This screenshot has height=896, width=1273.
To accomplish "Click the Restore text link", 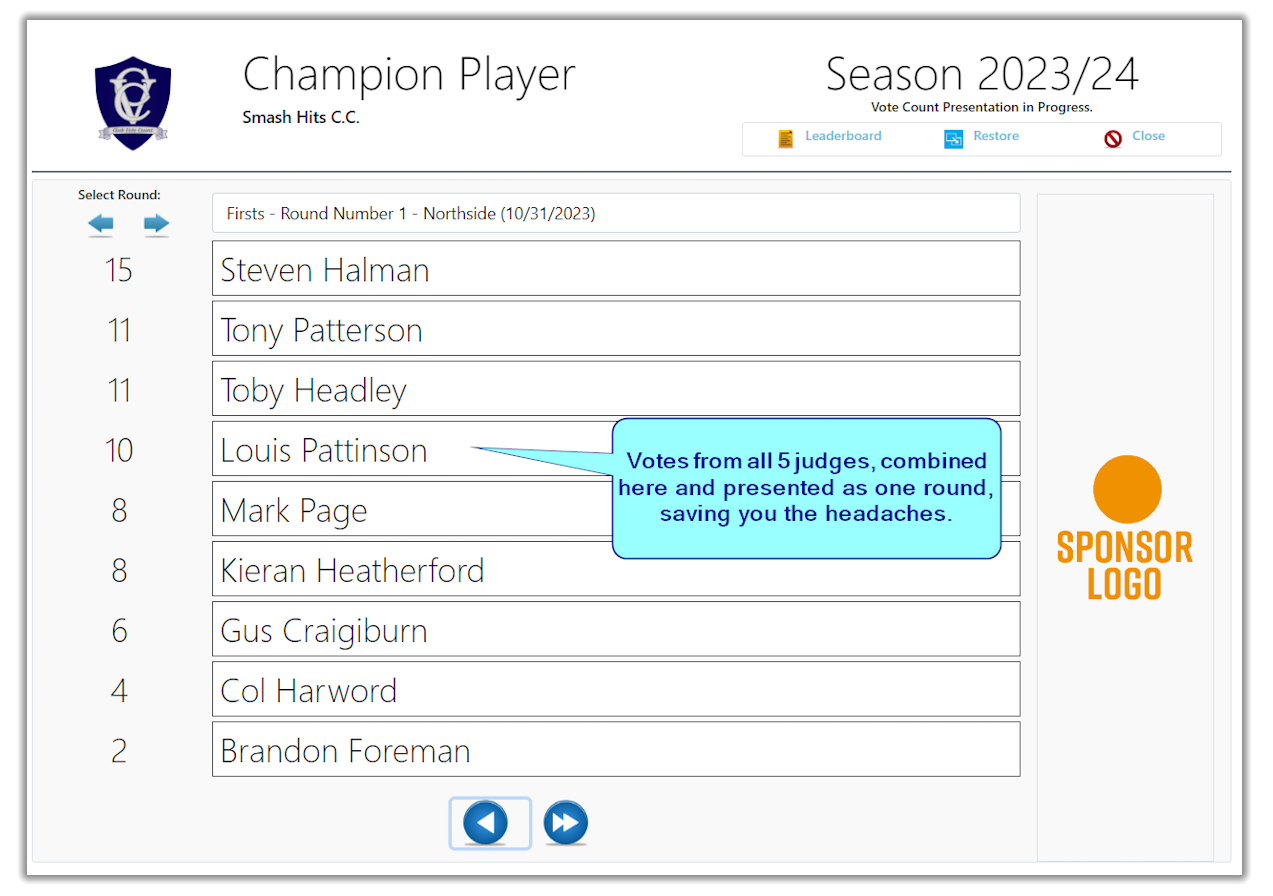I will pos(995,137).
